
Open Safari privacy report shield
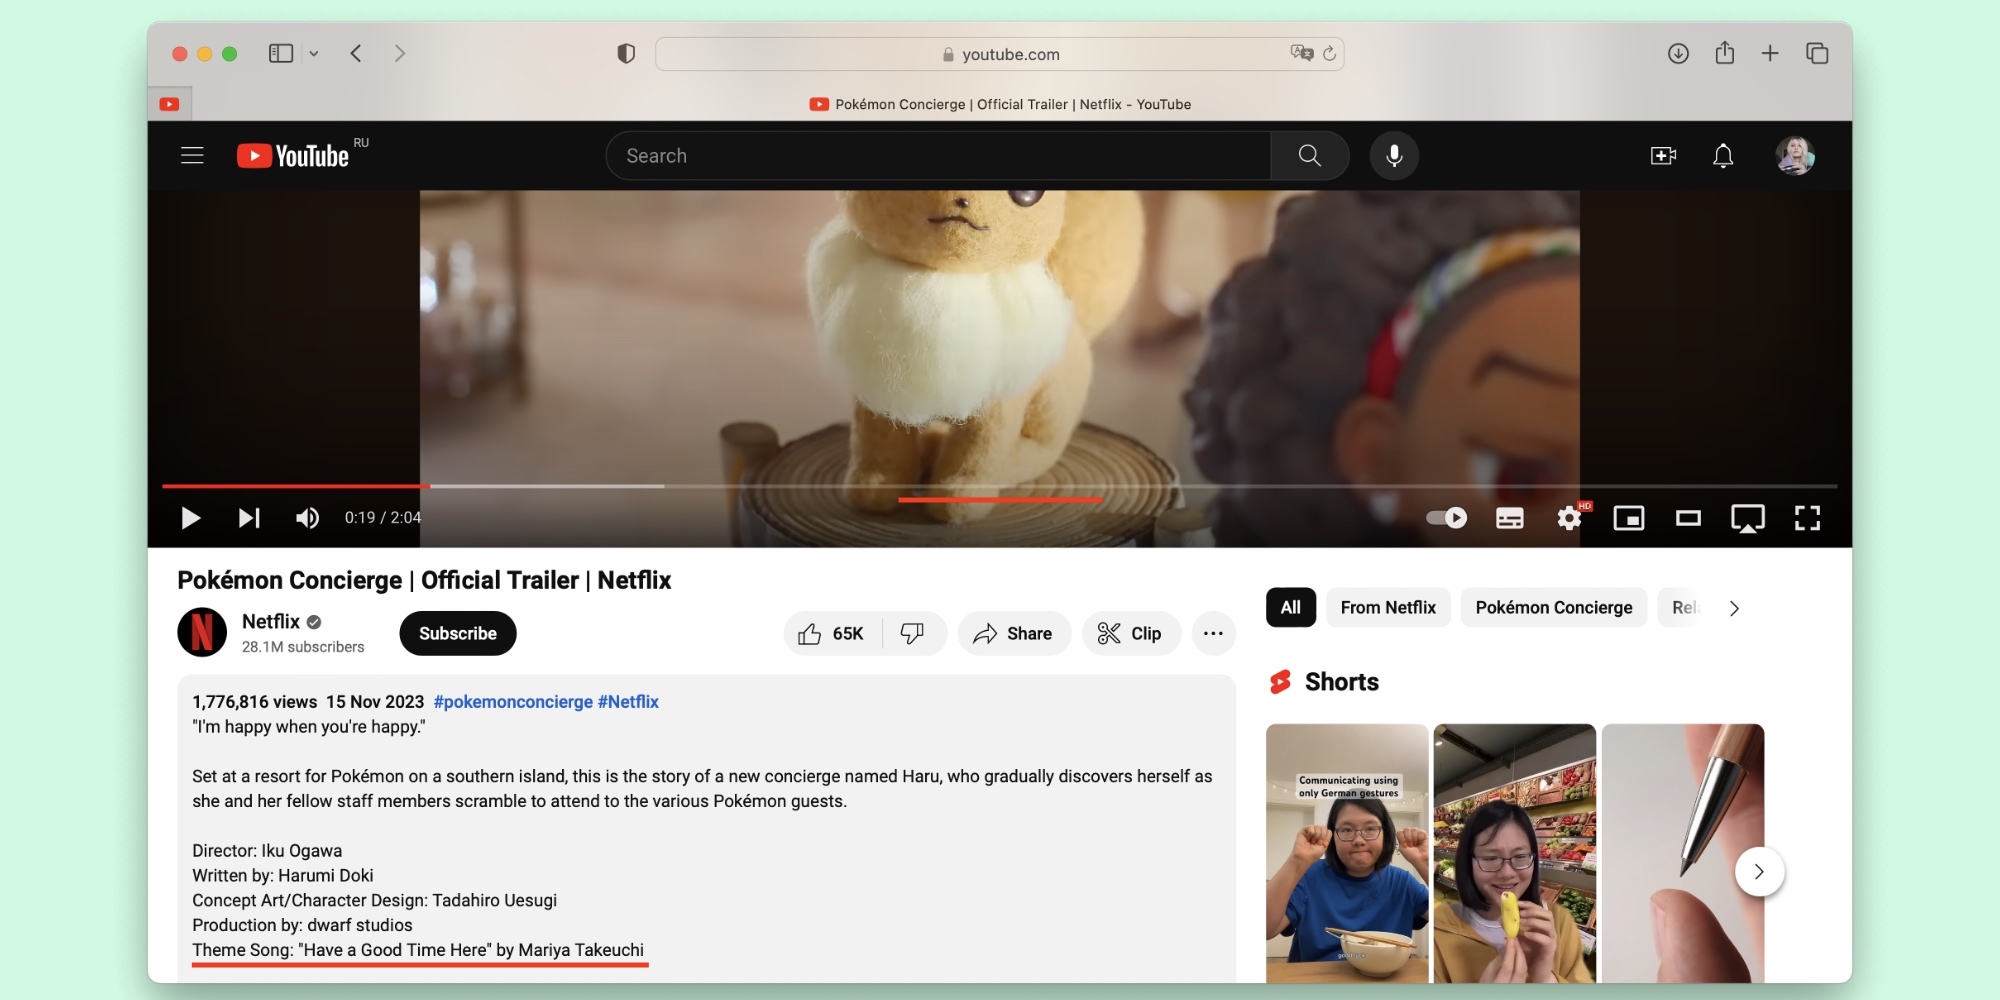[x=626, y=54]
